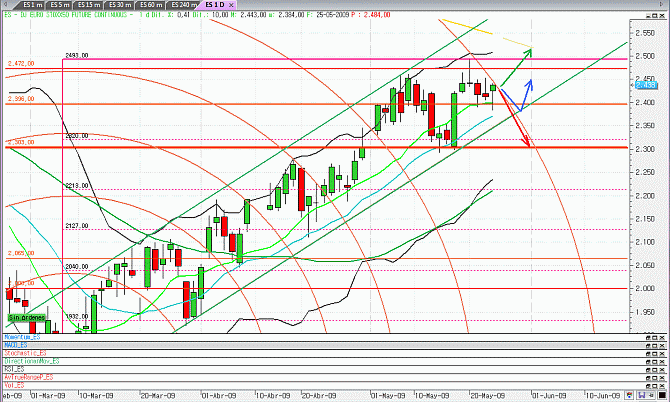The image size is (670, 402).
Task: Close the ES 1 D tab
Action: [231, 5]
